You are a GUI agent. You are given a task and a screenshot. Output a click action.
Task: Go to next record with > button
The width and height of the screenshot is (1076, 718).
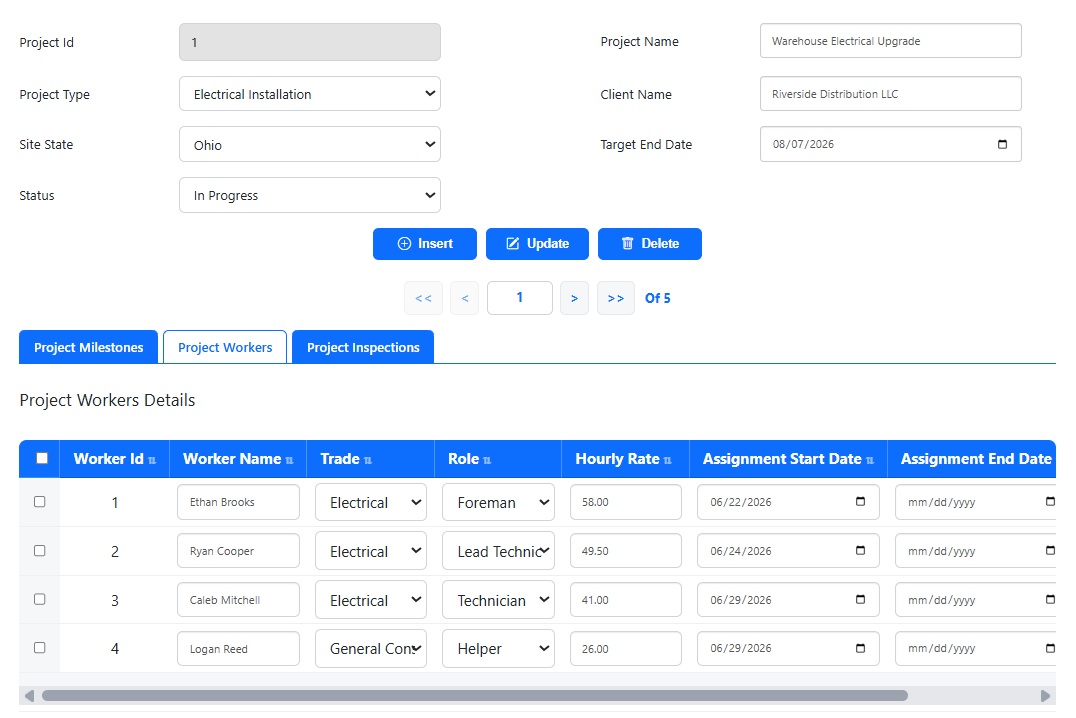point(574,298)
